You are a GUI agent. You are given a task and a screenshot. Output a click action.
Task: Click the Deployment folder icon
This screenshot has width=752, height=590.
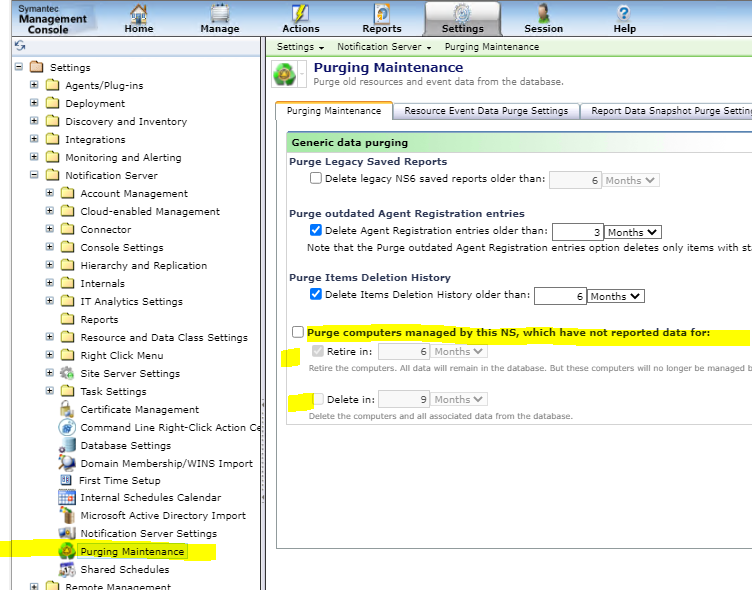52,103
